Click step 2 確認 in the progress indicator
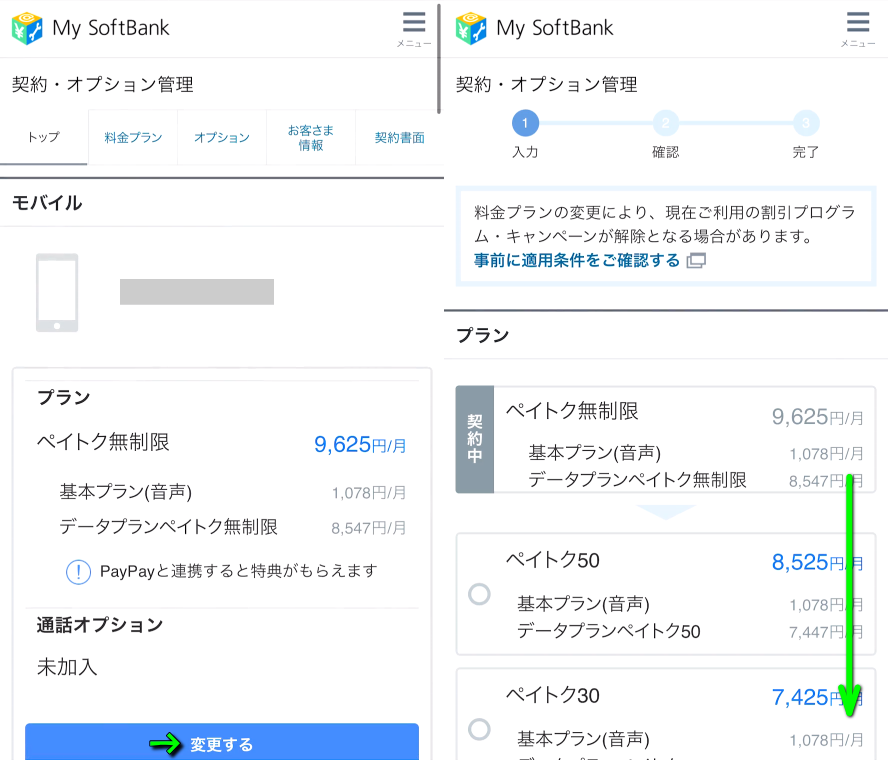 tap(665, 135)
